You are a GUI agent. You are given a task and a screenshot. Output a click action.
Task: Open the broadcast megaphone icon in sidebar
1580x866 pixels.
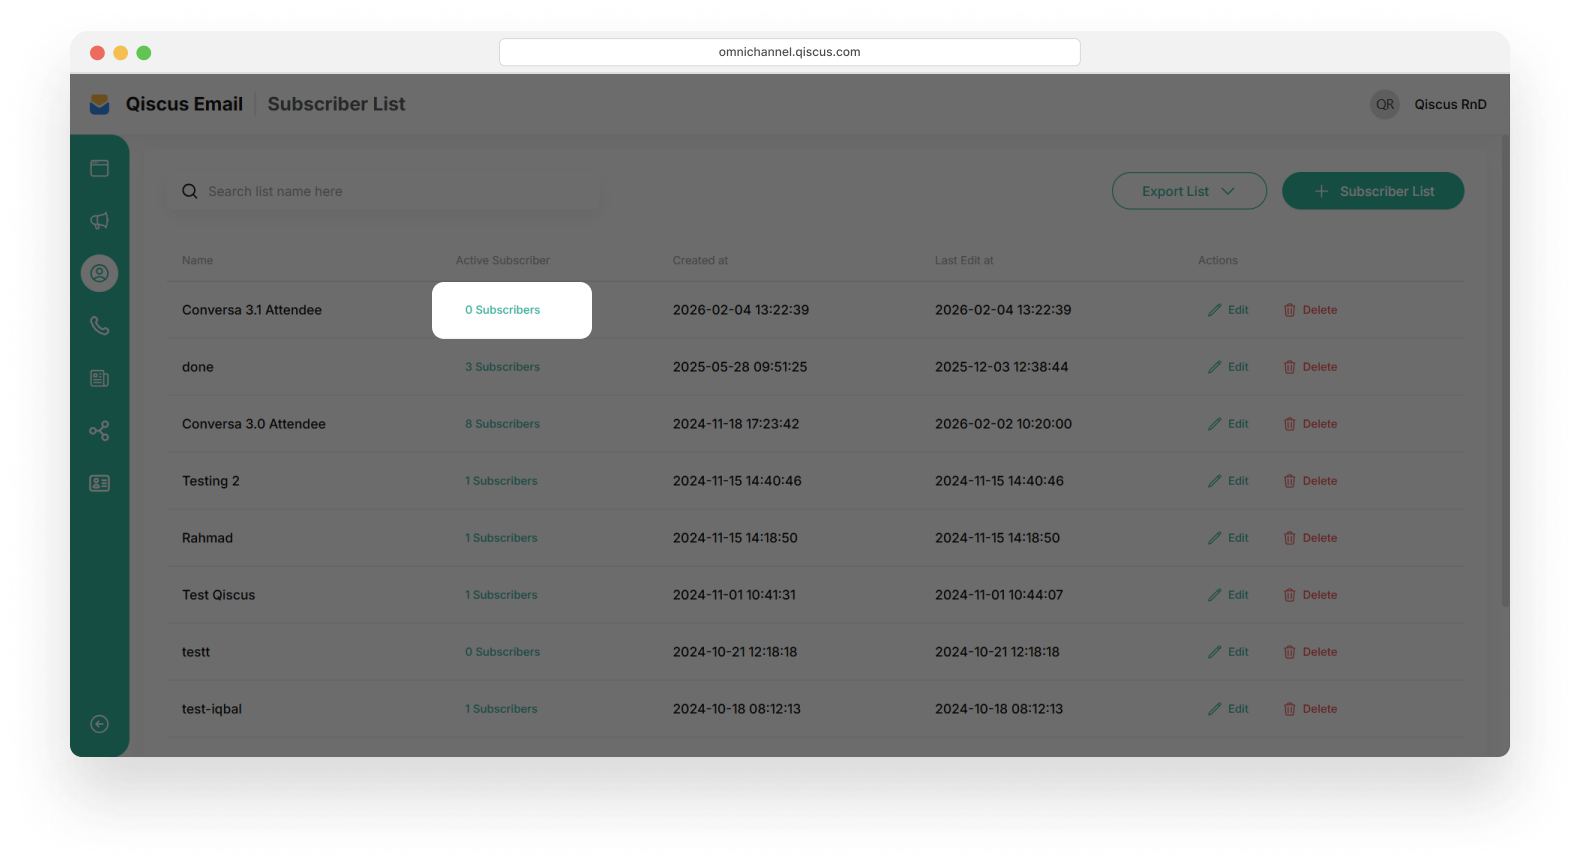coord(99,221)
